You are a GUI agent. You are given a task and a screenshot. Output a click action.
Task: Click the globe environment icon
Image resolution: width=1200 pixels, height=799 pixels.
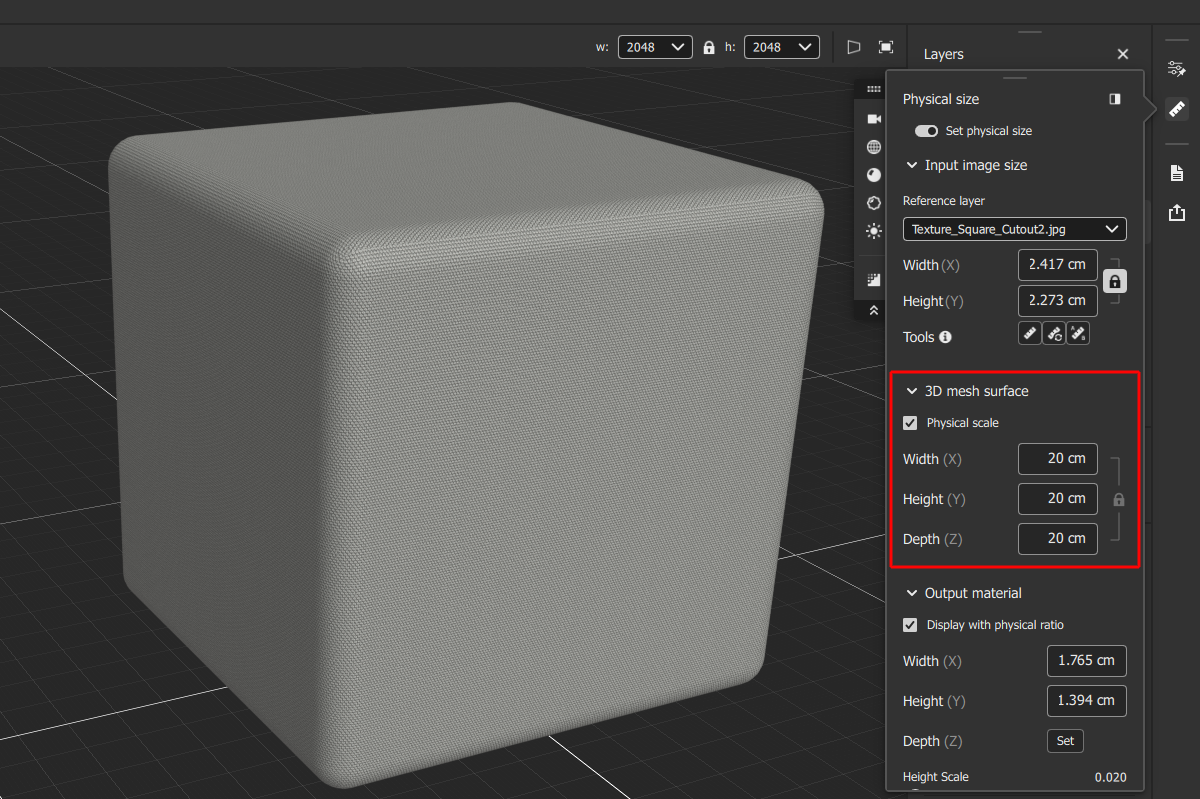click(x=874, y=147)
